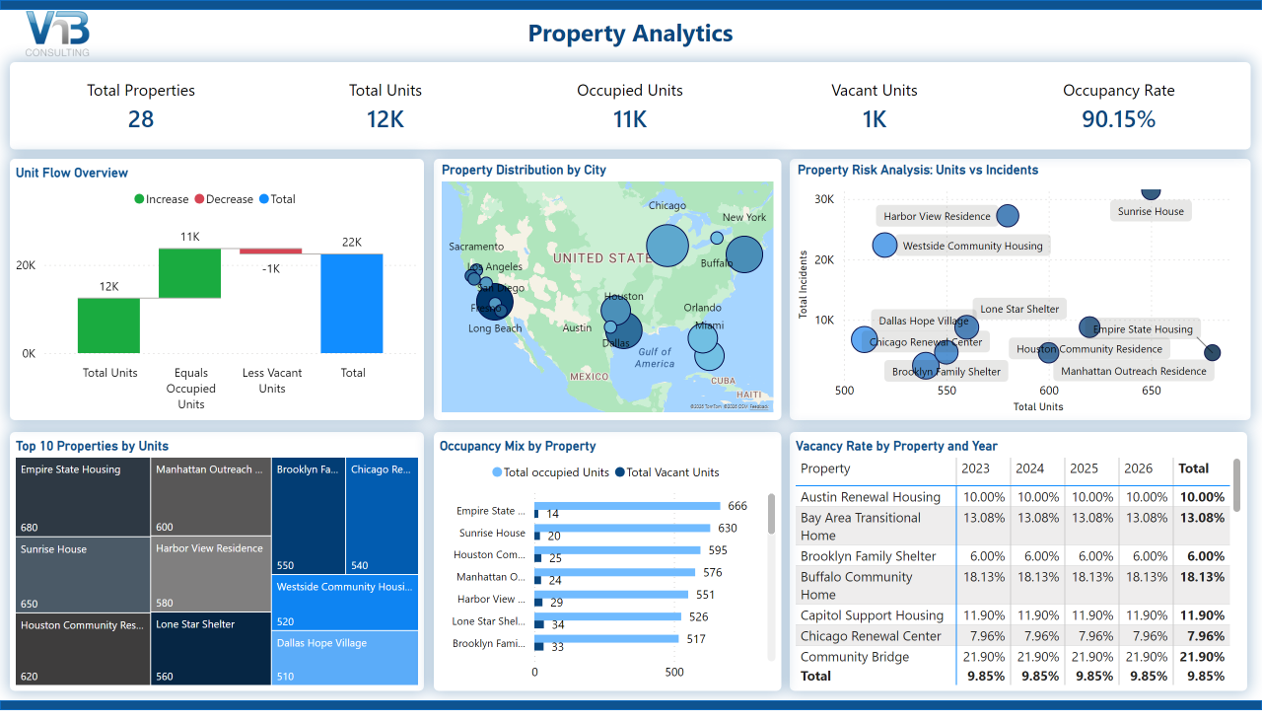Image resolution: width=1262 pixels, height=720 pixels.
Task: Select the blue Total waterfall bar
Action: [352, 303]
